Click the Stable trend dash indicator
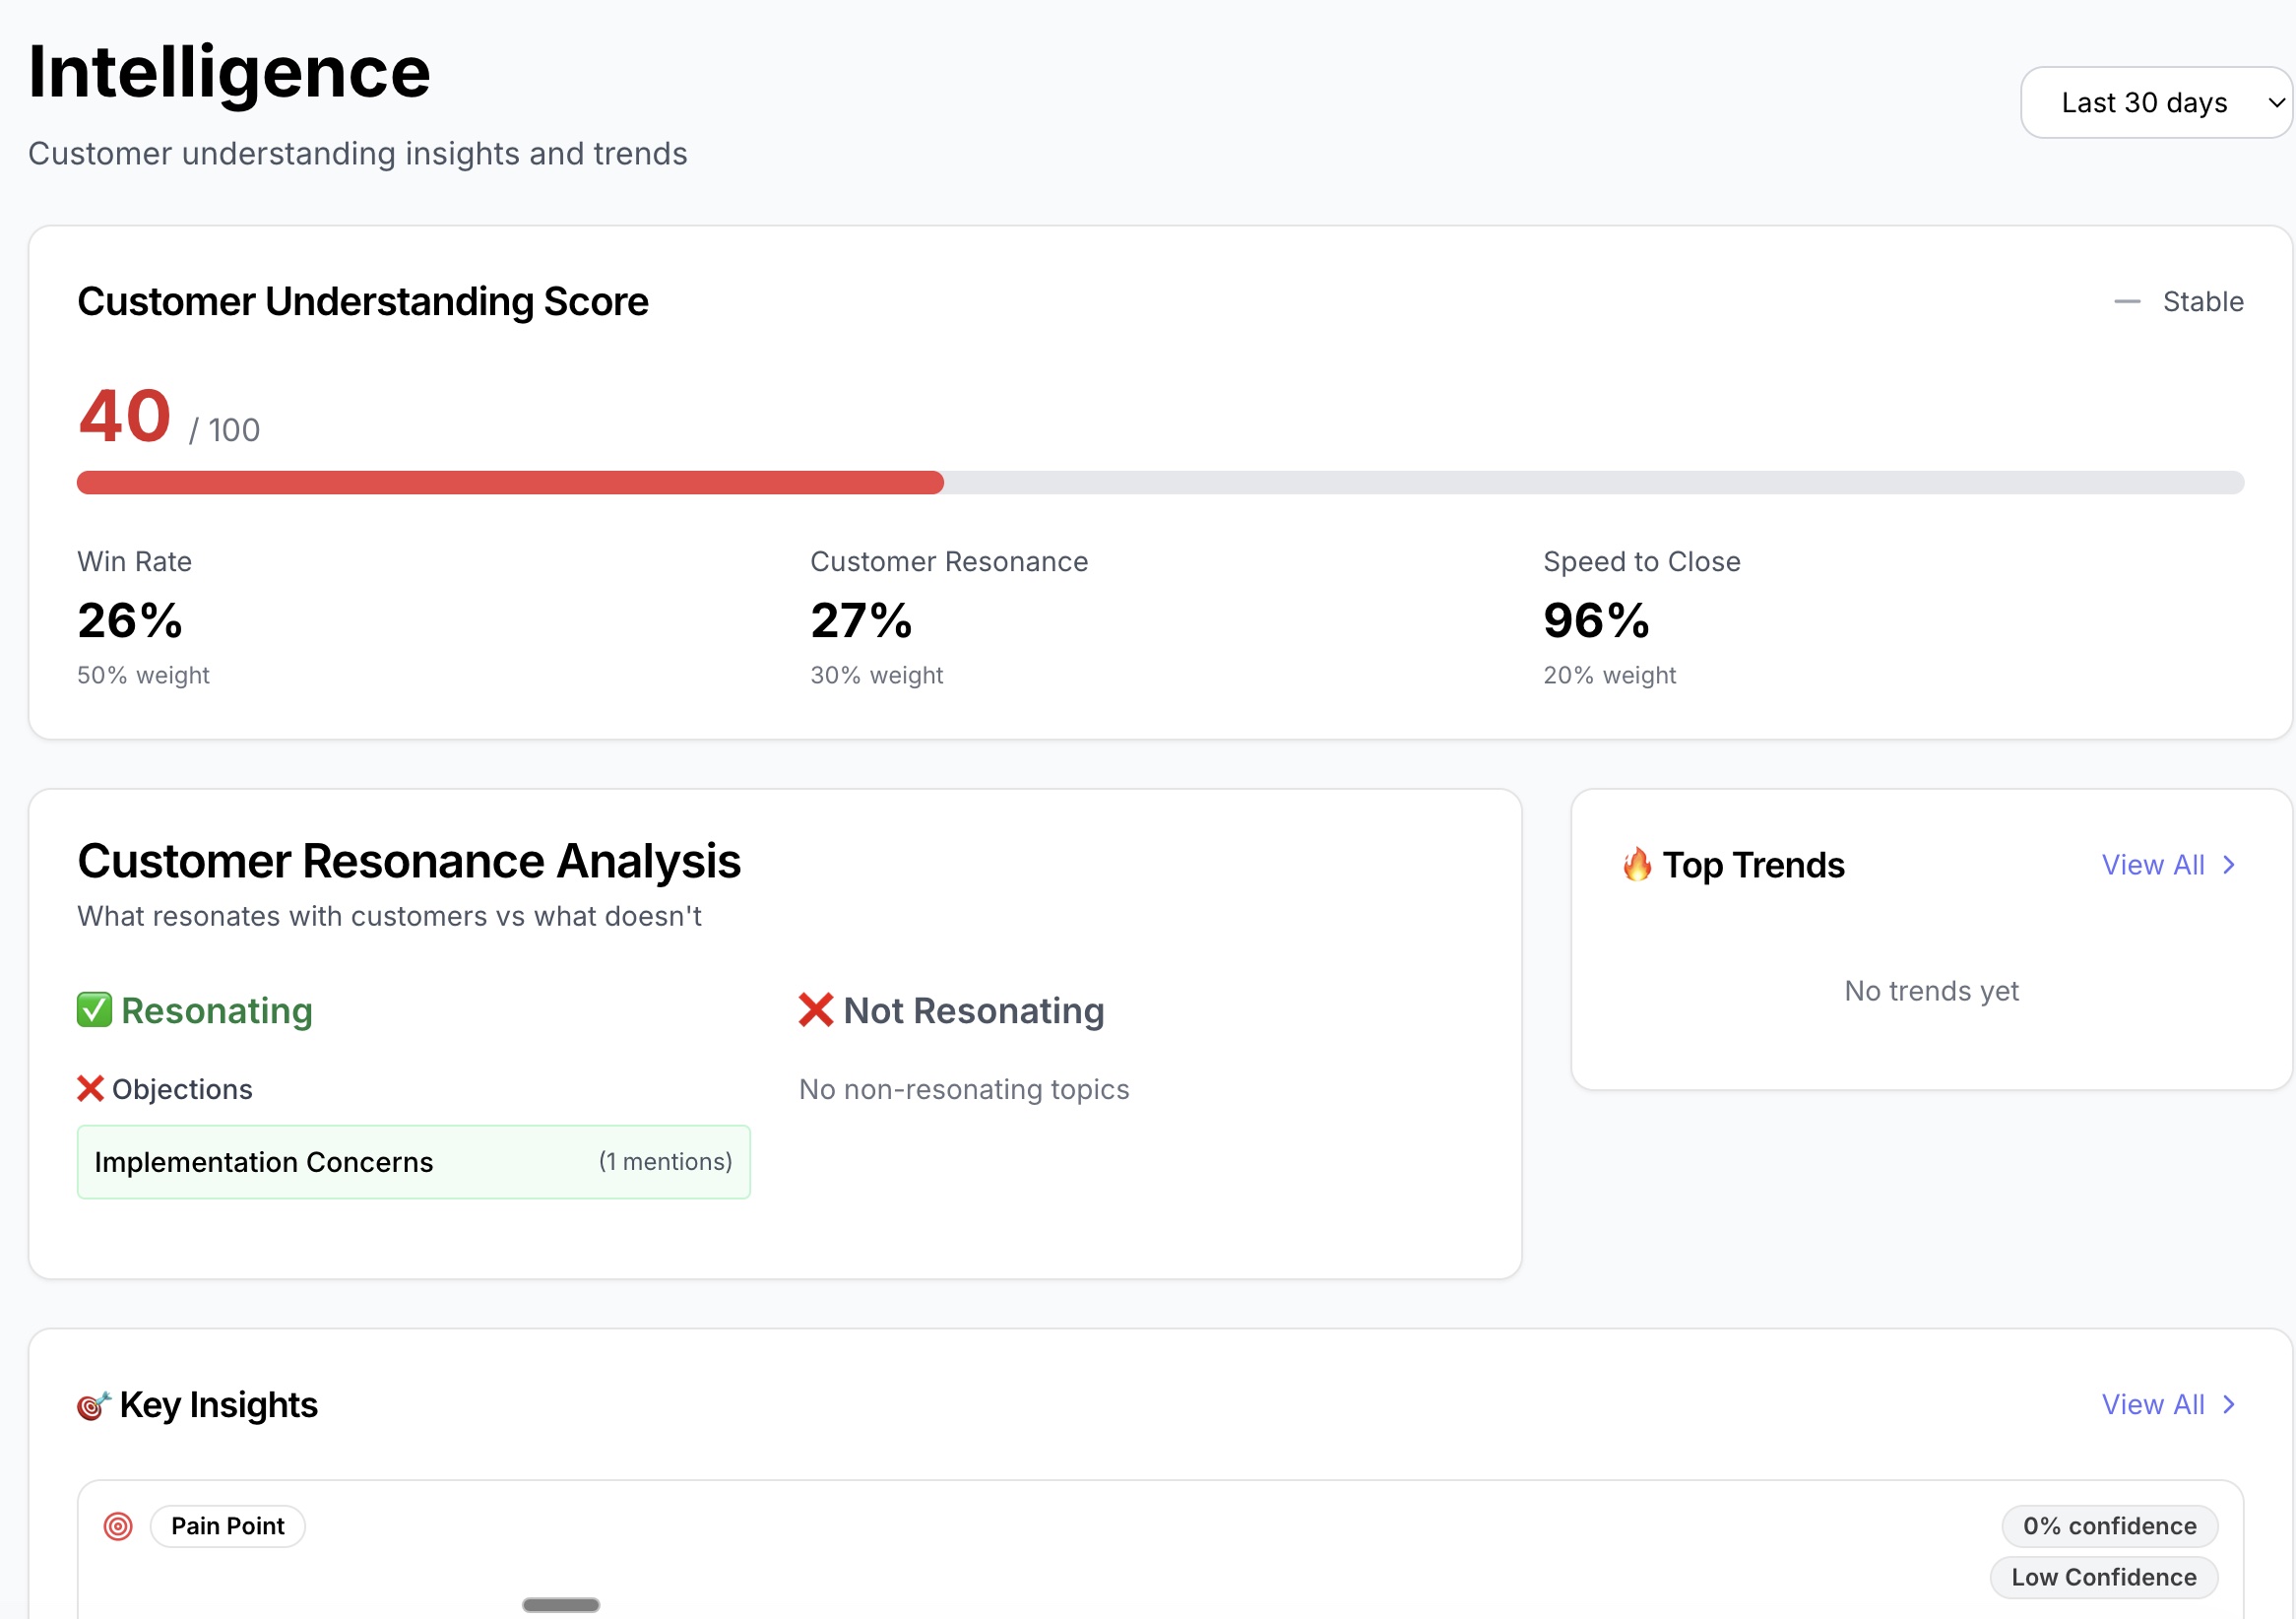 pos(2127,302)
